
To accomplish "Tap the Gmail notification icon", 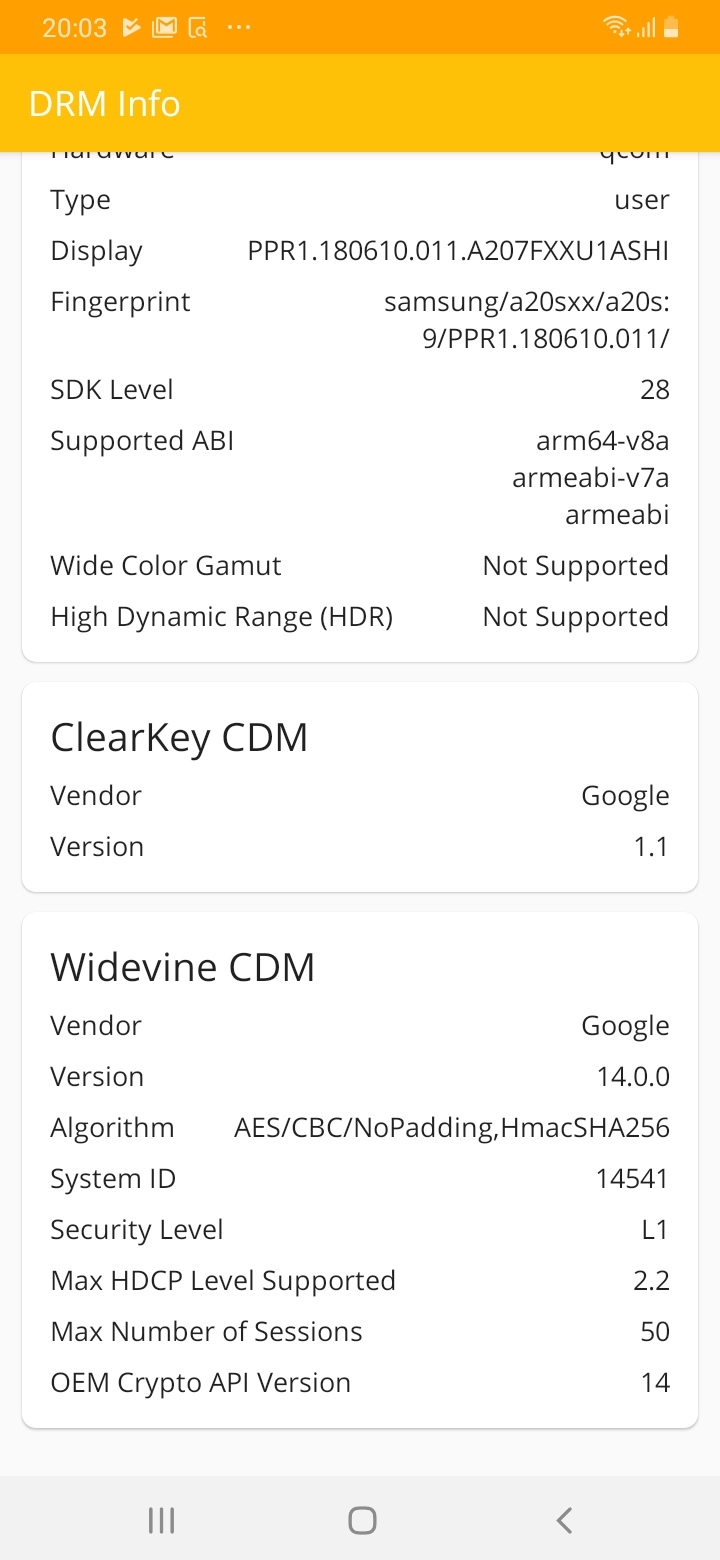I will tap(164, 28).
